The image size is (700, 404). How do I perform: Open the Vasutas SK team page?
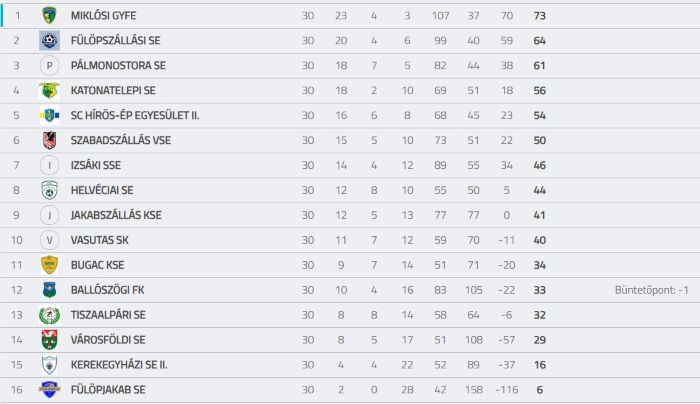(x=100, y=240)
